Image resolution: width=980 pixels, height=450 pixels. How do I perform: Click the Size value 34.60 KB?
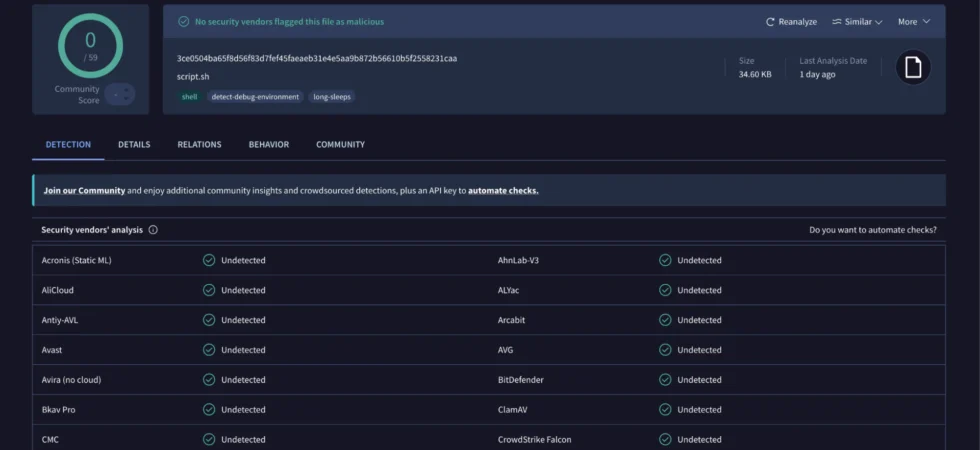[755, 74]
